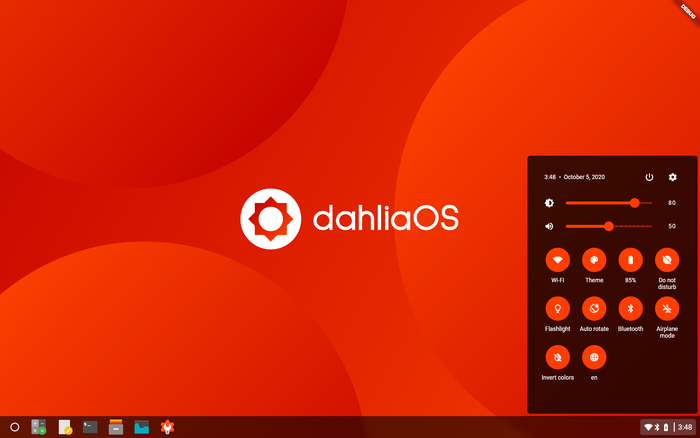The width and height of the screenshot is (700, 438).
Task: Enable Airplane mode tile
Action: (x=667, y=309)
